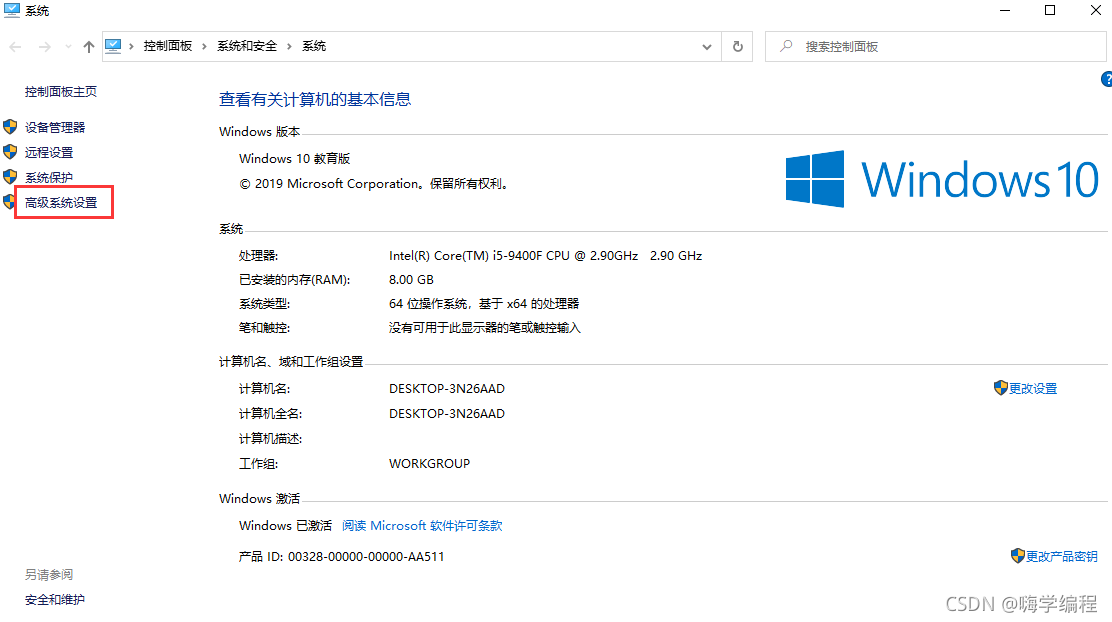This screenshot has width=1112, height=622.
Task: Select processor value Intel(R) Core(TM) i5-9400F
Action: coord(545,255)
